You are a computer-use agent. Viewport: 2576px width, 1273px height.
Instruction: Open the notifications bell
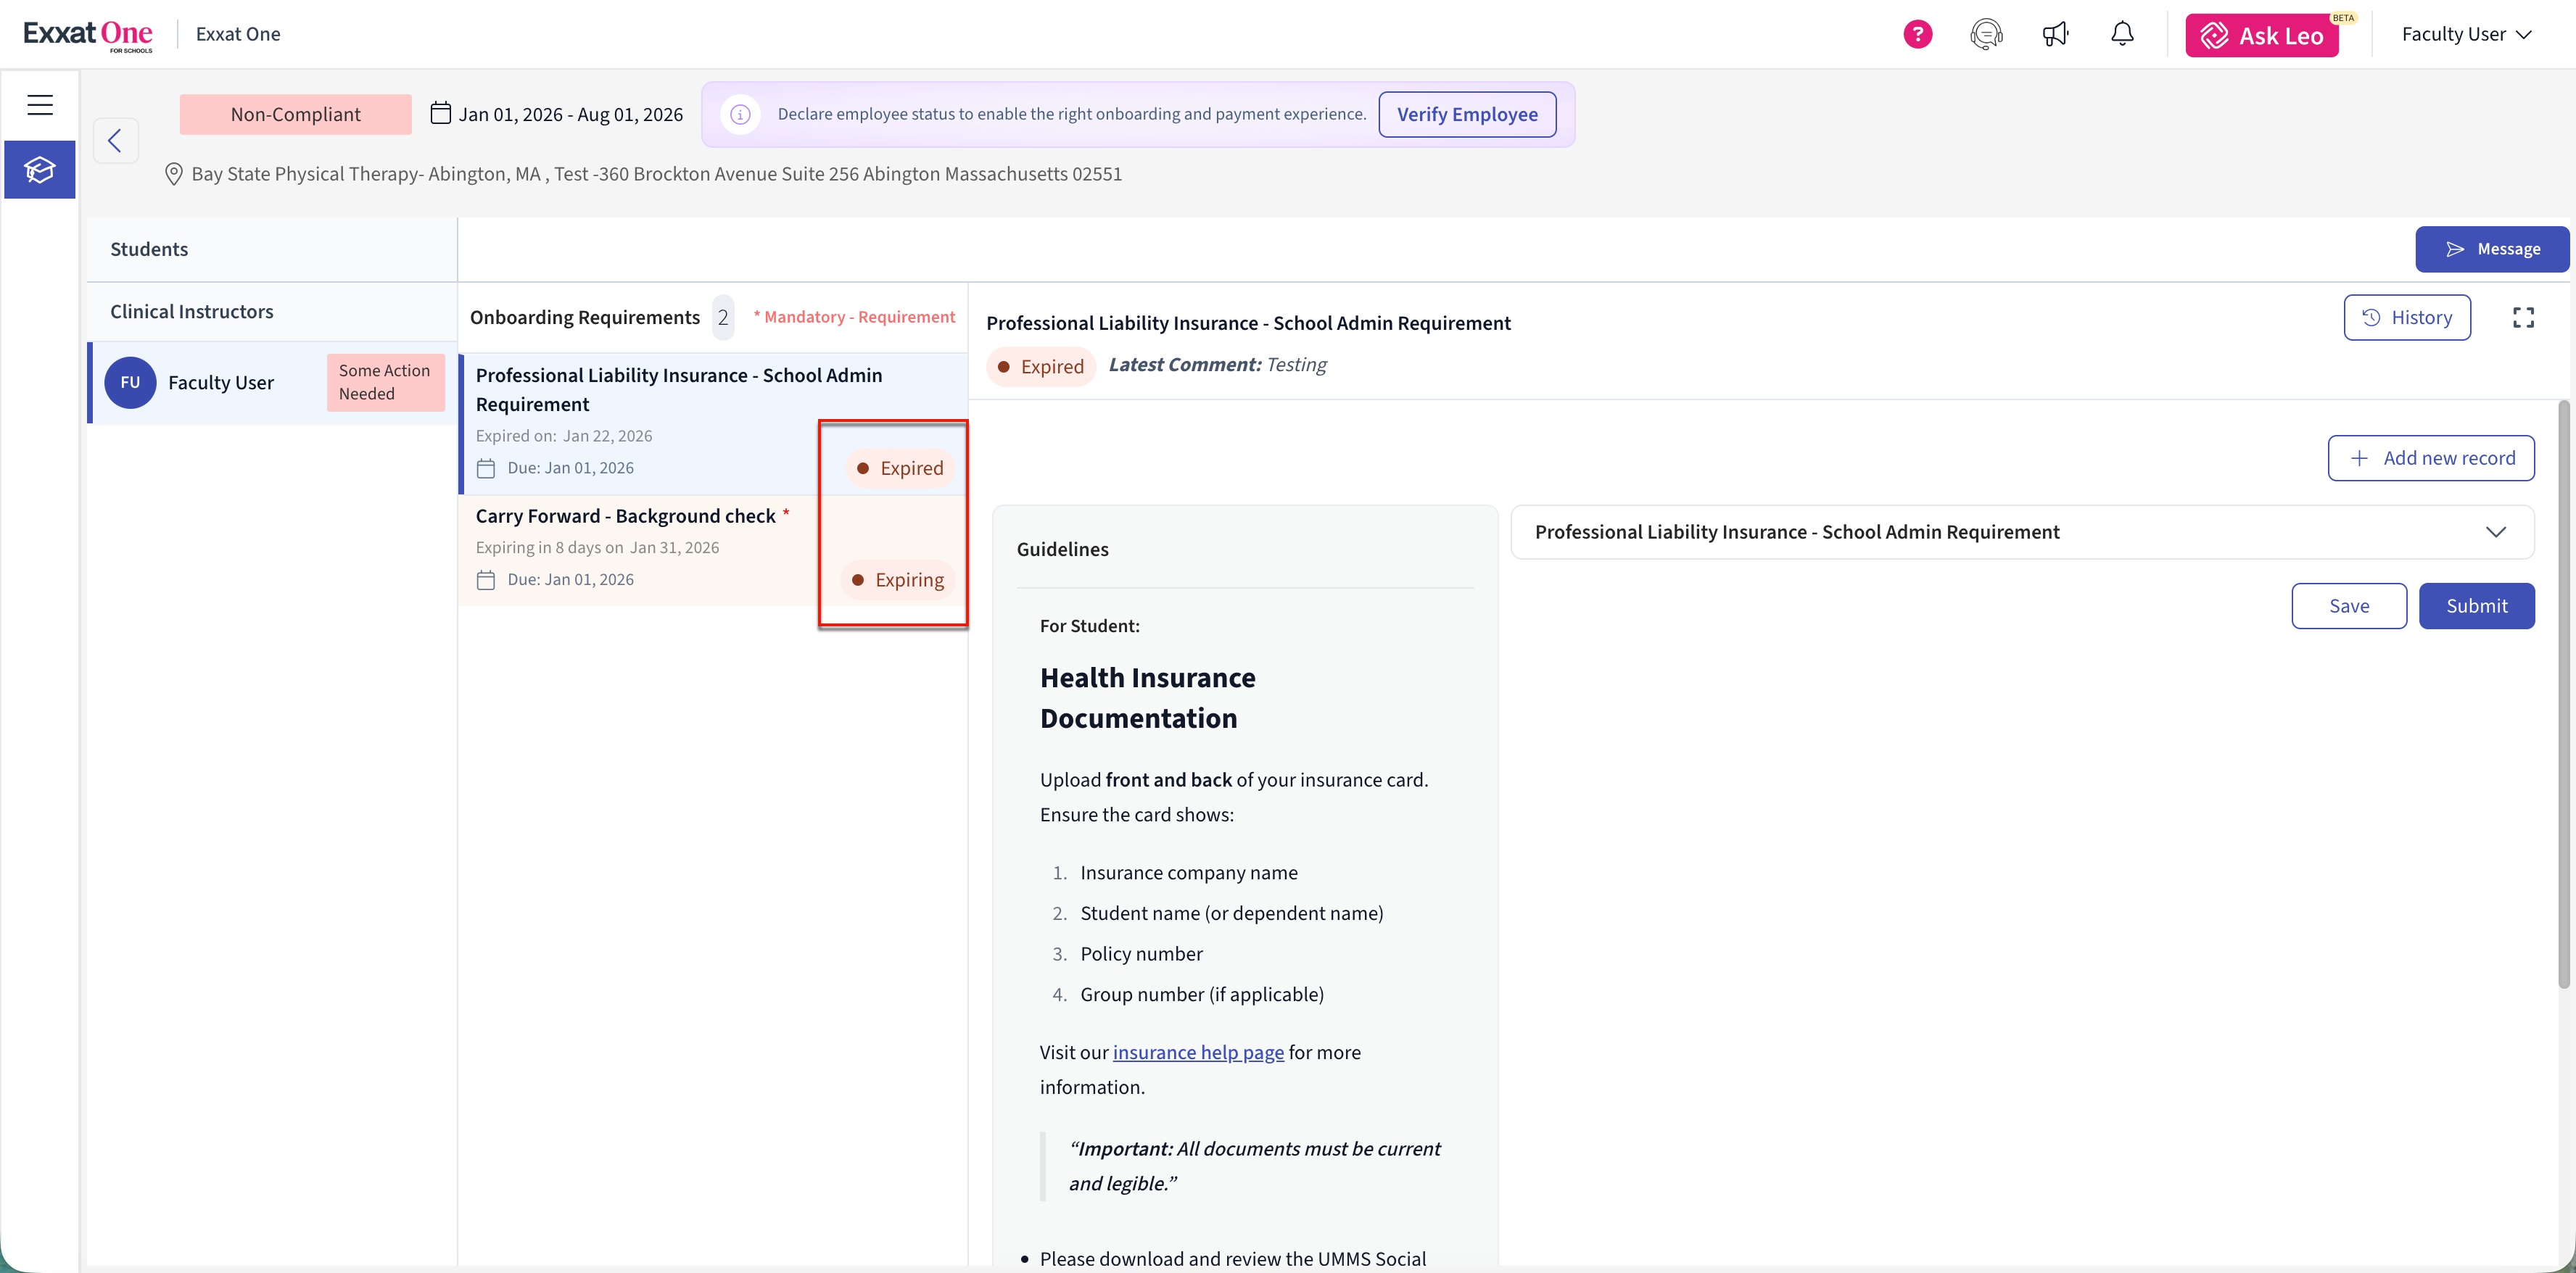(2122, 34)
